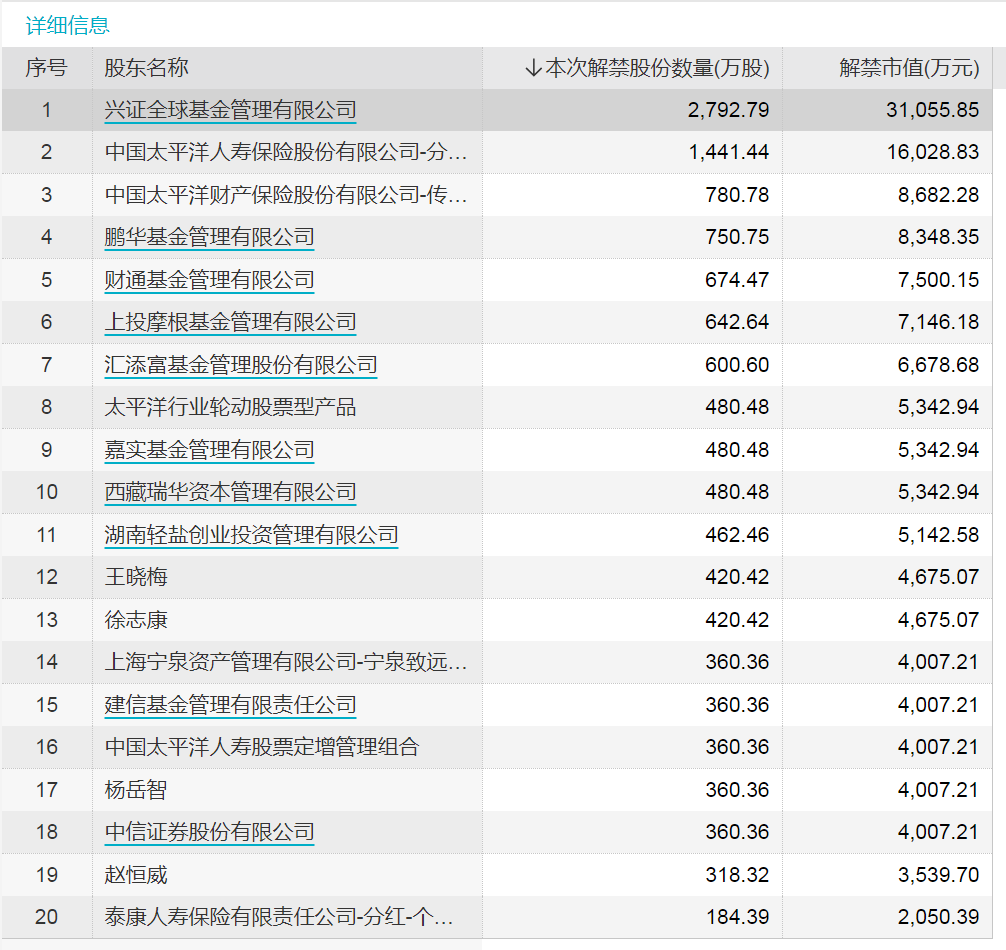Viewport: 1006px width, 950px height.
Task: Sort by 本次解禁股份数量 down-arrow icon
Action: [533, 68]
